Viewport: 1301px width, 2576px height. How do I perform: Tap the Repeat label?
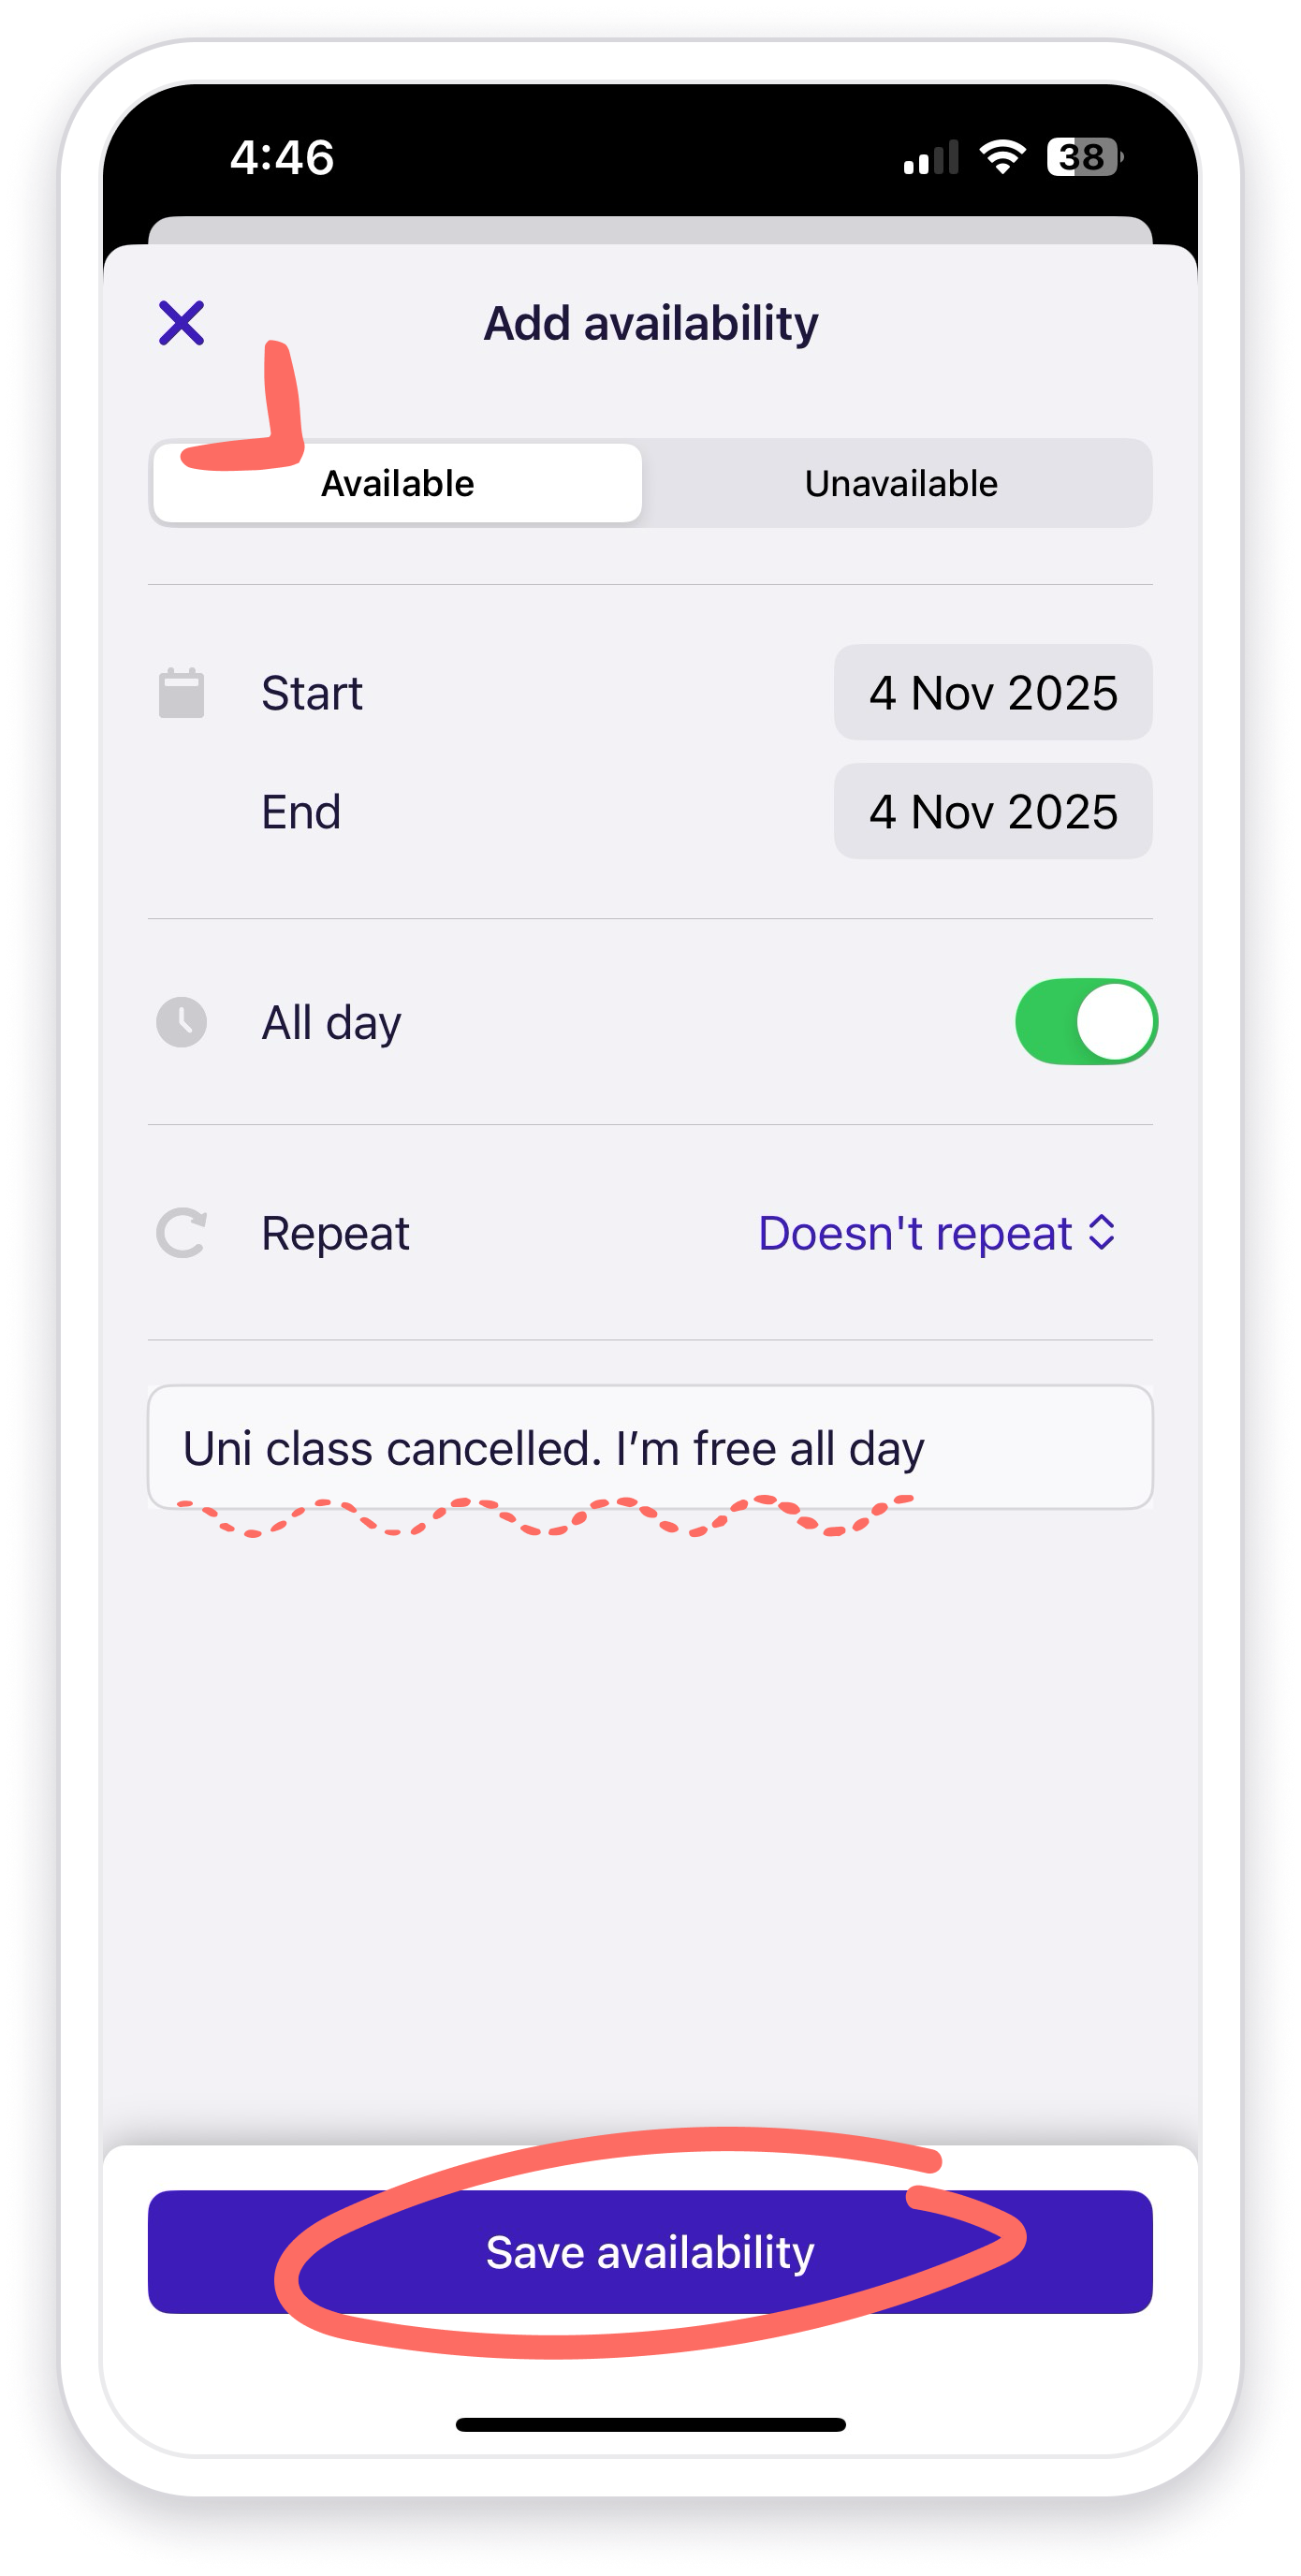pyautogui.click(x=335, y=1233)
